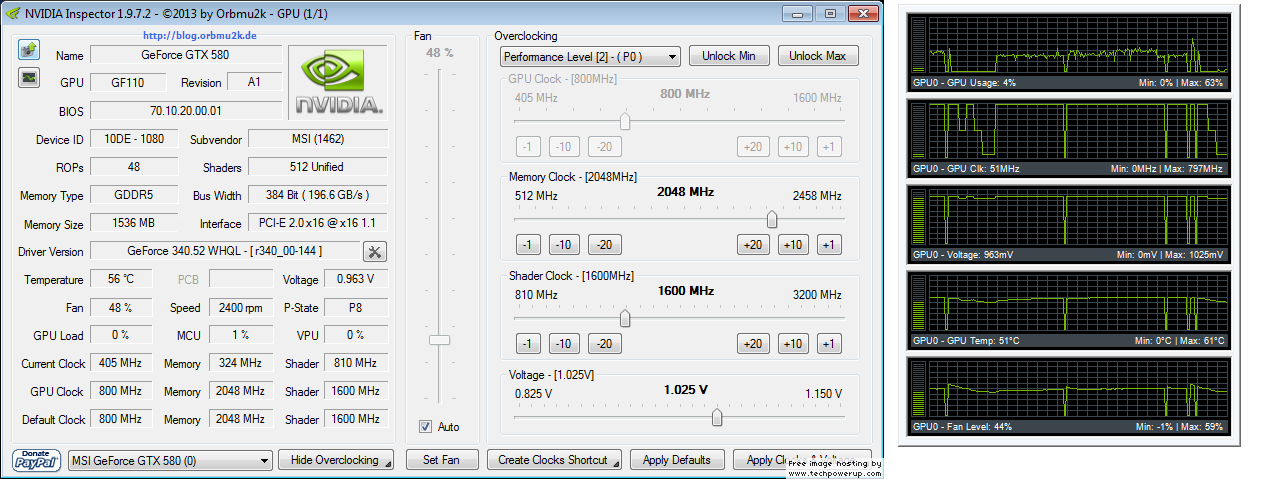The image size is (1284, 494).
Task: Click the GPU Usage monitor graph
Action: [1068, 51]
